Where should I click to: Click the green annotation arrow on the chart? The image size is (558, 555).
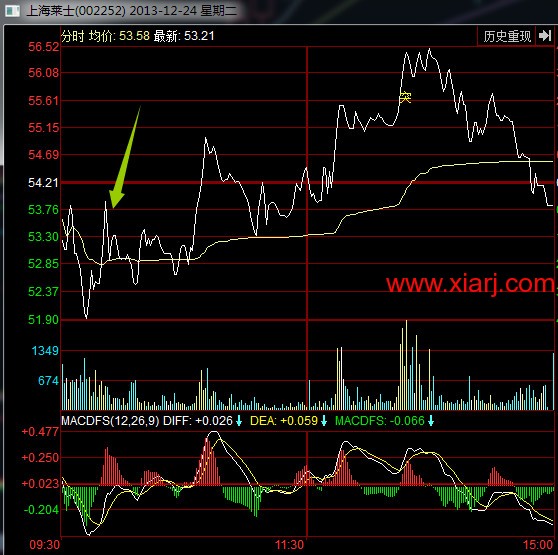(x=124, y=157)
